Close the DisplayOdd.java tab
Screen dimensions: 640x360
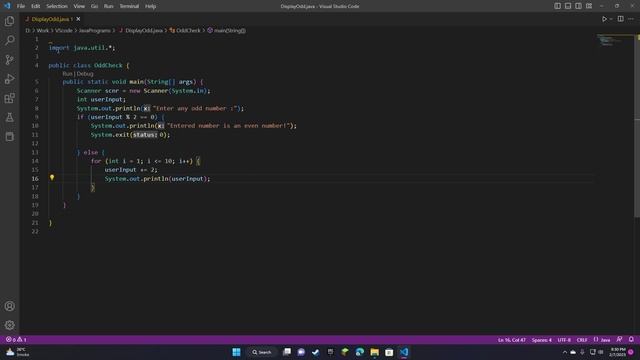(78, 19)
